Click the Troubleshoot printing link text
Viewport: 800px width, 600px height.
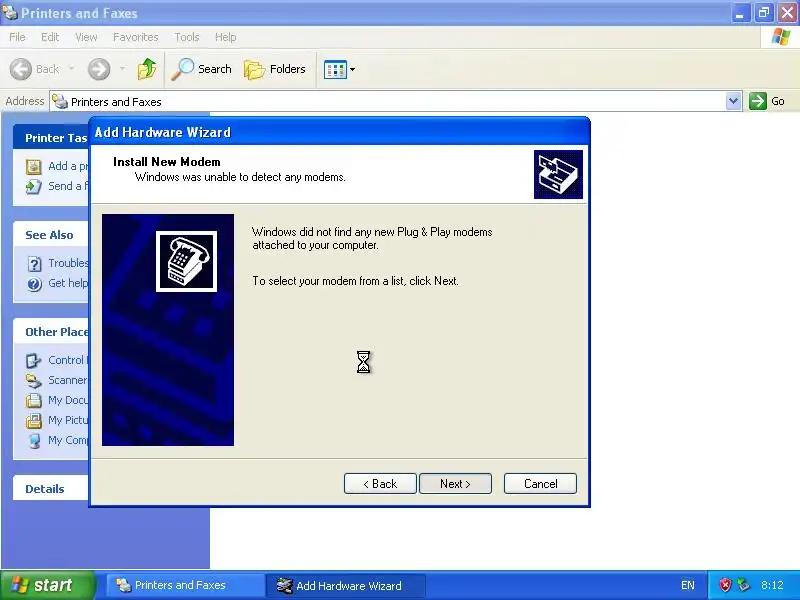[68, 263]
